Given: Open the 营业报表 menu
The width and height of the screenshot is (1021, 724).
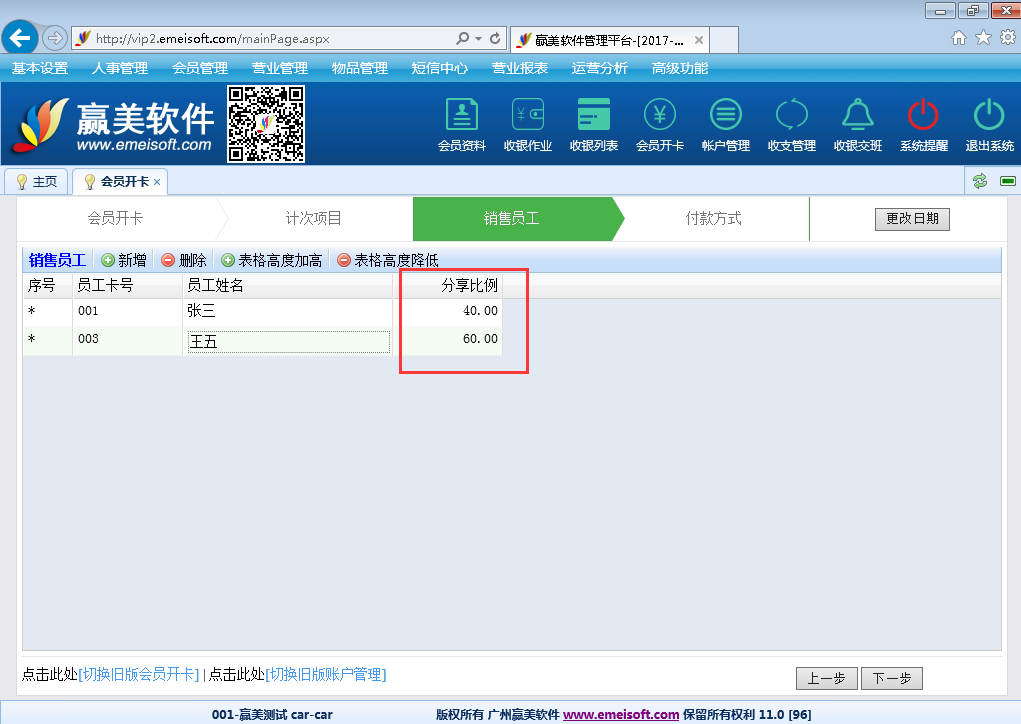Looking at the screenshot, I should (519, 68).
